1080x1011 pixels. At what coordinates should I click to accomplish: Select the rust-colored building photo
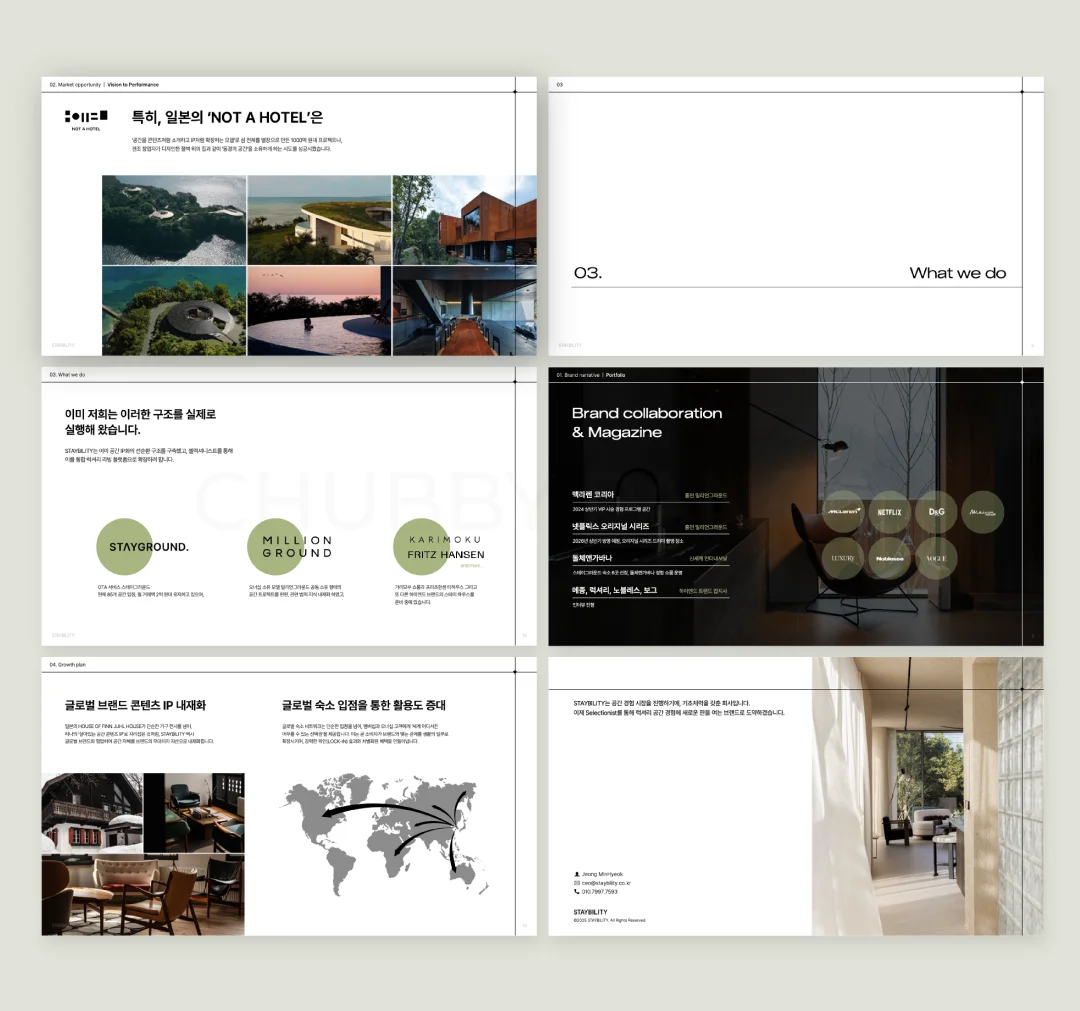click(x=464, y=220)
